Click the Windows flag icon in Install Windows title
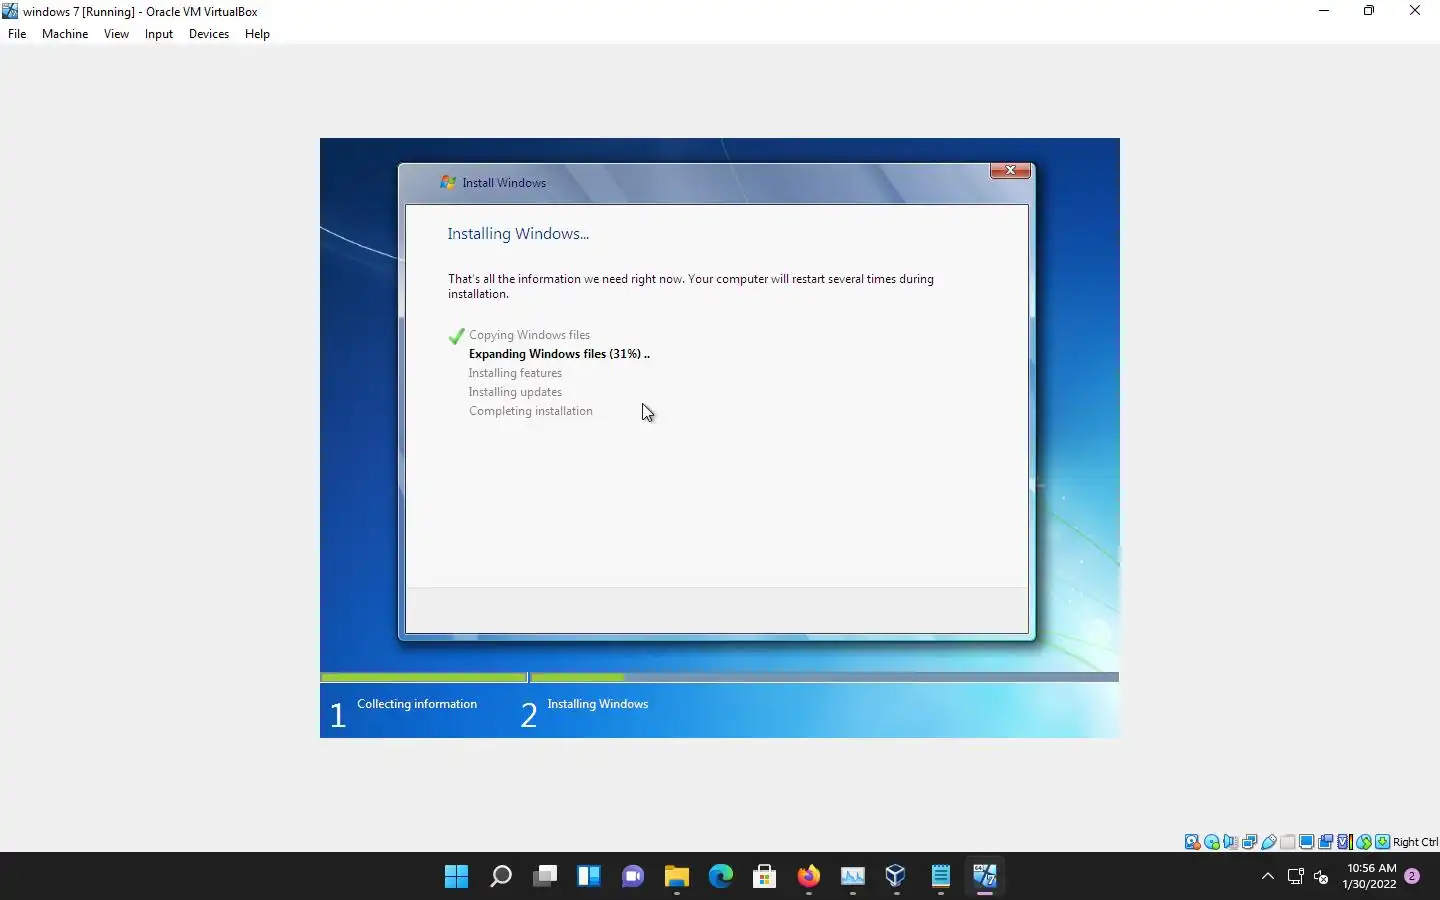Viewport: 1440px width, 900px height. [x=448, y=182]
